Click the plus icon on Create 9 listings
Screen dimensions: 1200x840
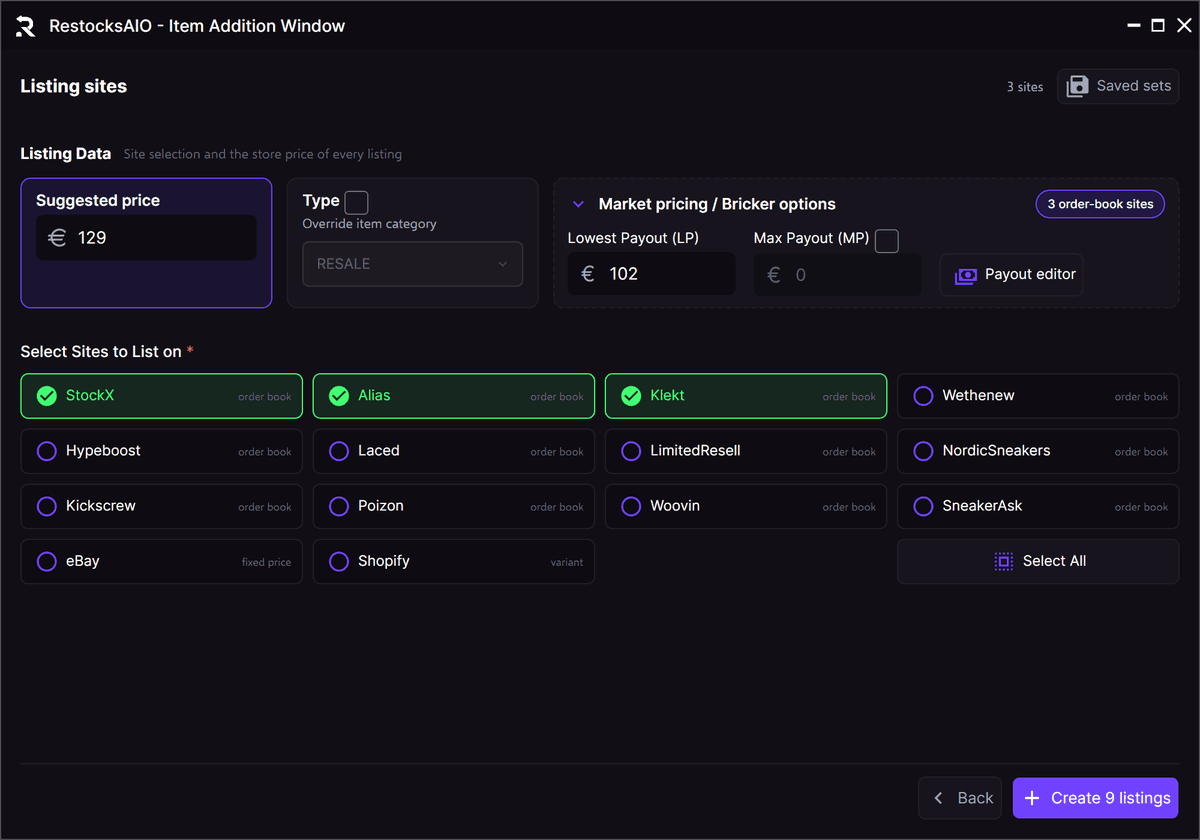(x=1033, y=798)
